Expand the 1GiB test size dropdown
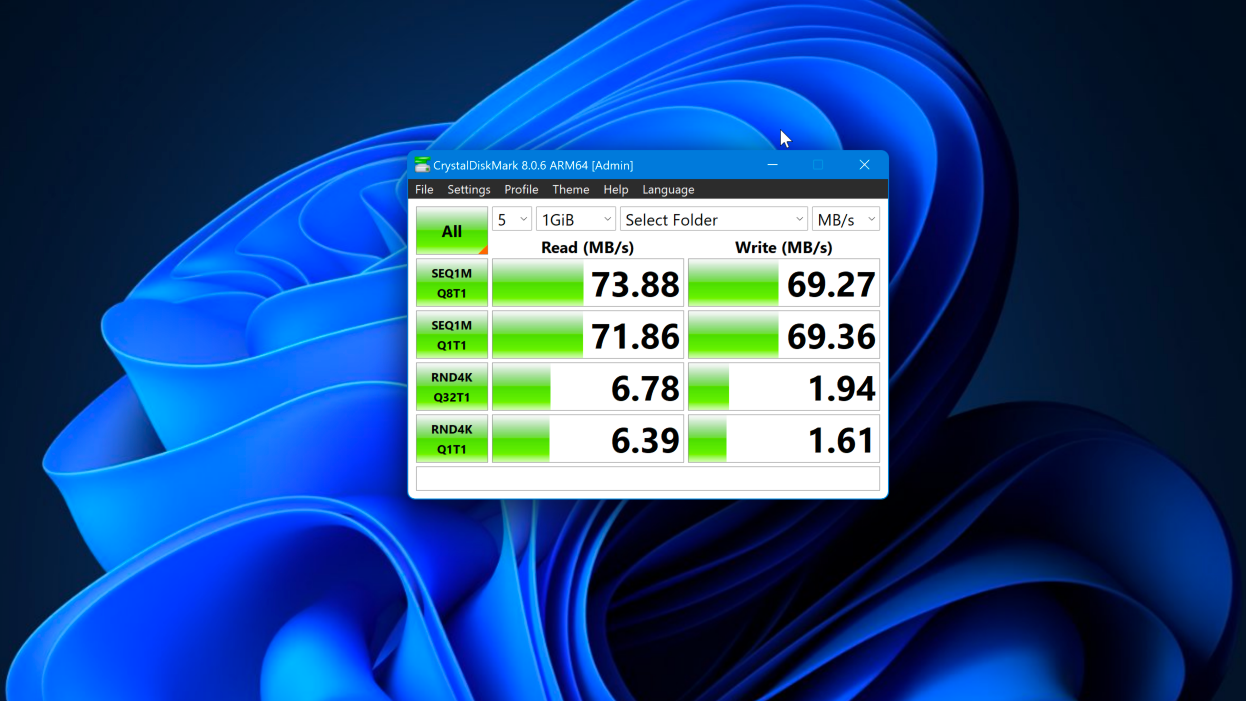 pos(576,220)
